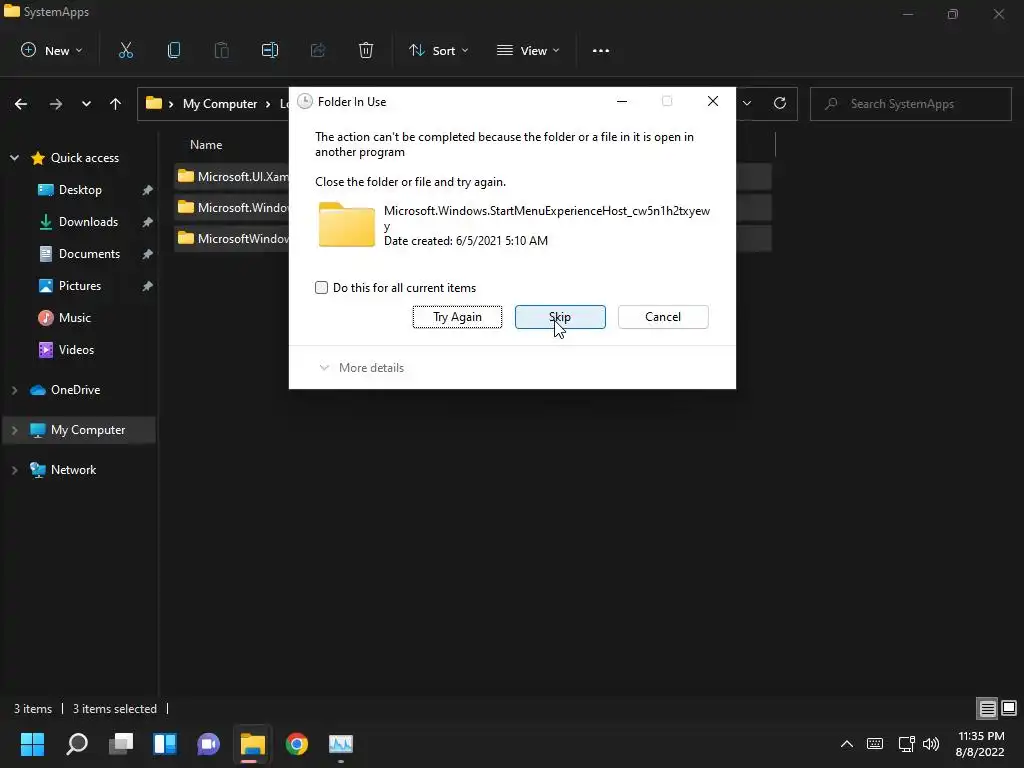This screenshot has height=768, width=1024.
Task: Expand the Network tree node
Action: [14, 470]
